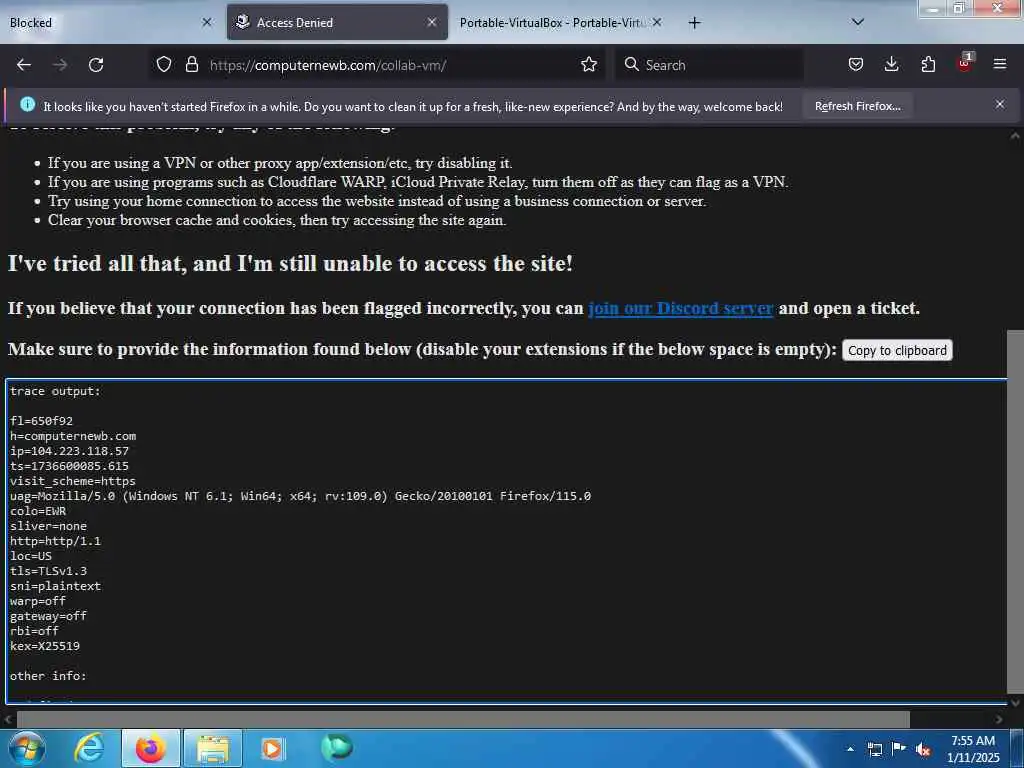This screenshot has height=768, width=1024.
Task: Click Copy to clipboard button
Action: [897, 350]
